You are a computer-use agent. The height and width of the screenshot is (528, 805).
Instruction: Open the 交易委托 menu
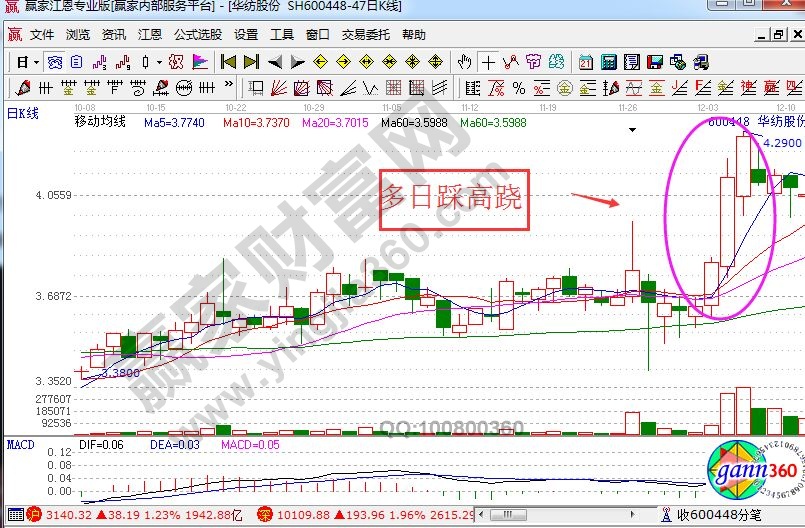coord(366,34)
